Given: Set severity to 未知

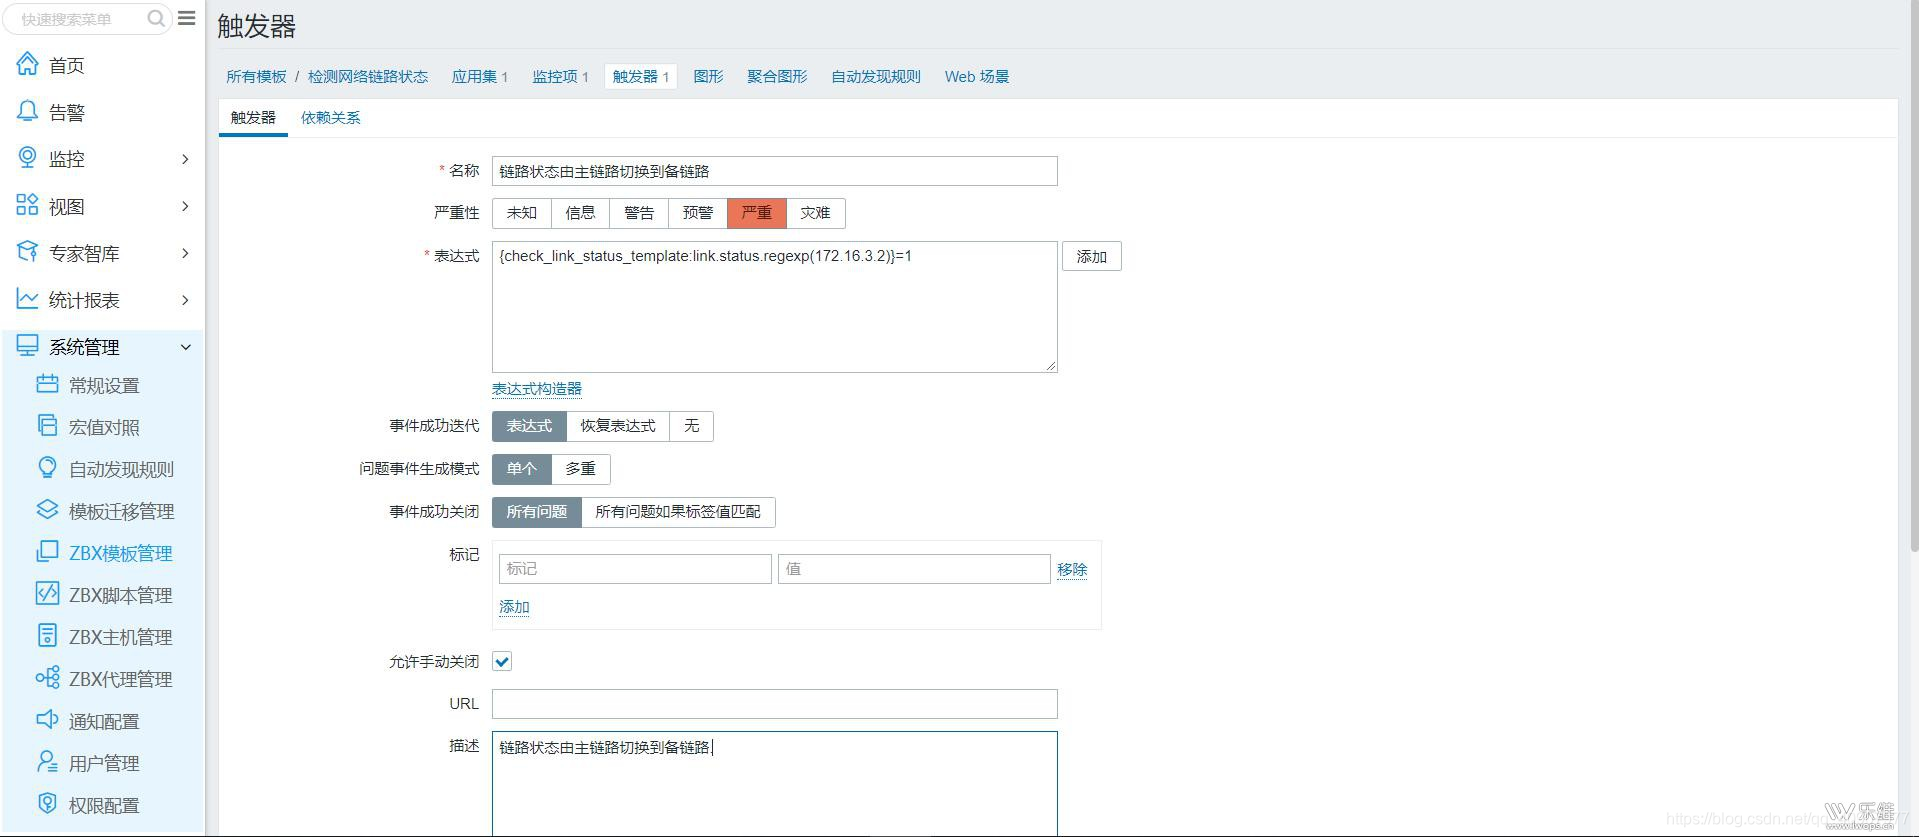Looking at the screenshot, I should [521, 213].
